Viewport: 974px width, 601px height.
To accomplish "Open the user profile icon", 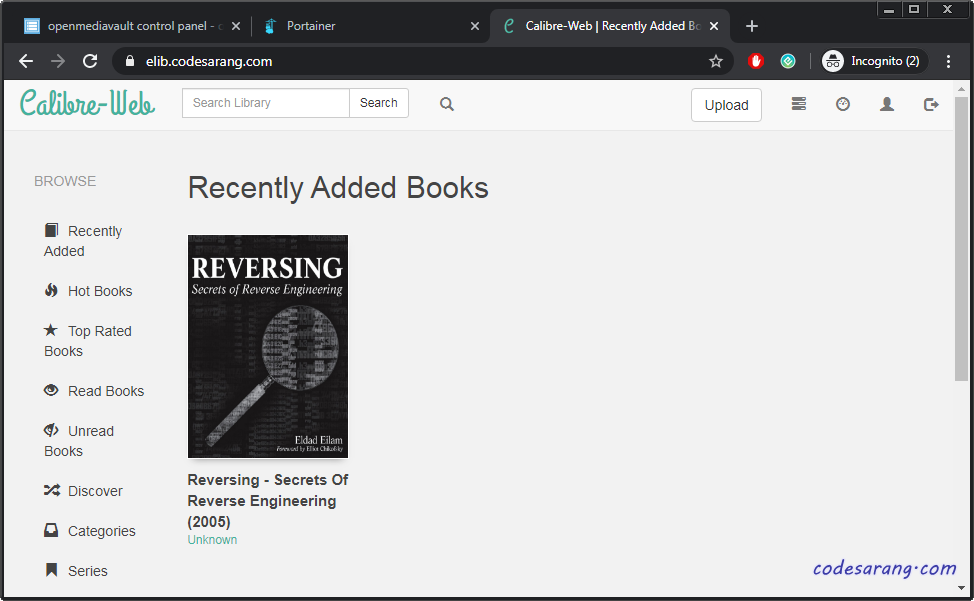I will (887, 104).
